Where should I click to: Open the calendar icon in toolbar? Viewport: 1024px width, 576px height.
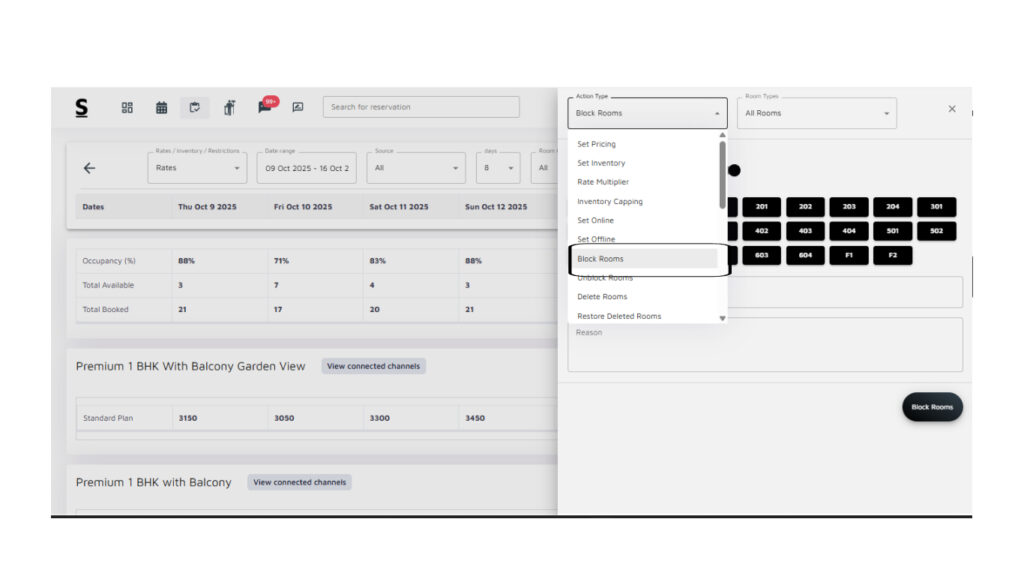161,107
